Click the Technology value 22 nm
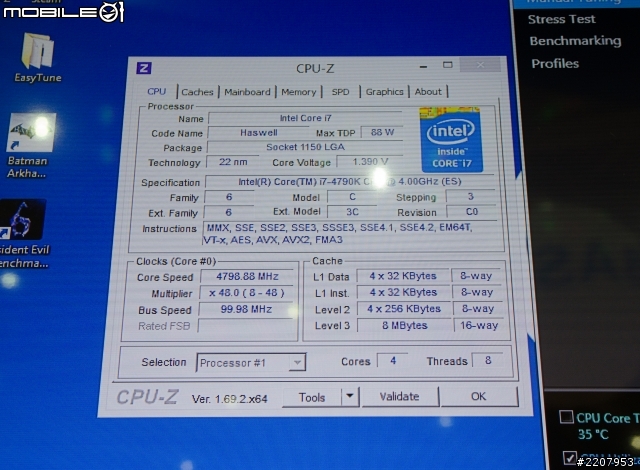 tap(233, 162)
